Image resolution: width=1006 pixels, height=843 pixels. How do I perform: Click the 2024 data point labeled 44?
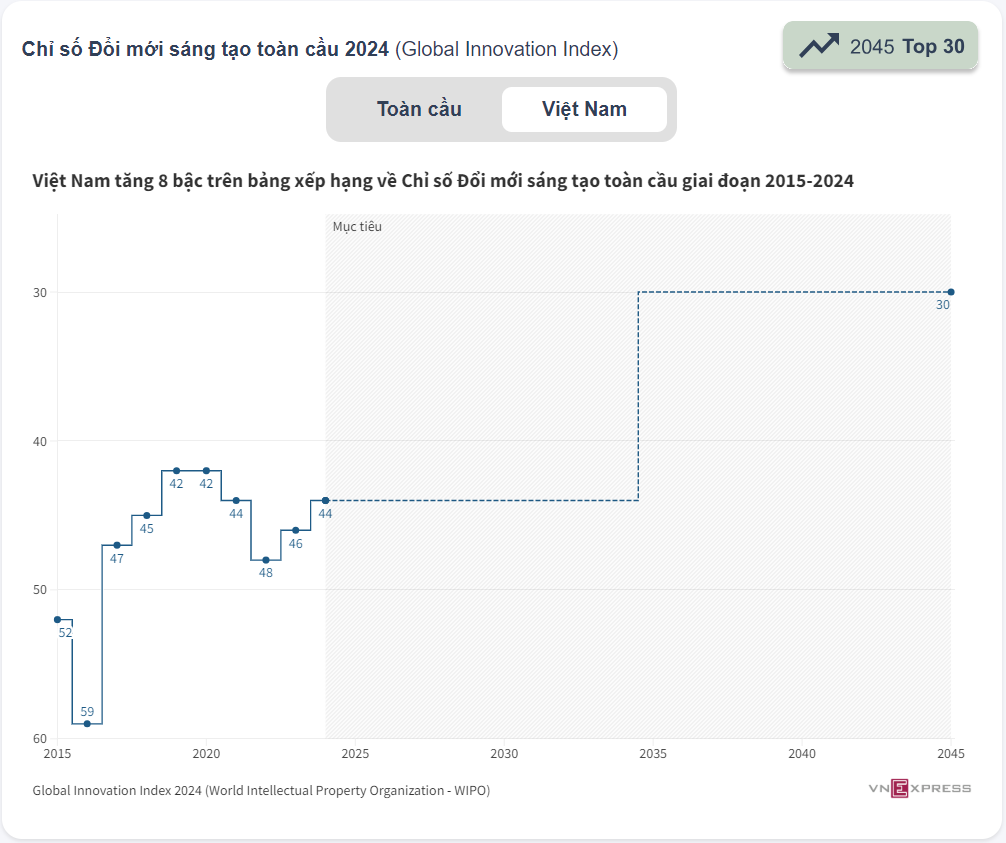[x=325, y=500]
